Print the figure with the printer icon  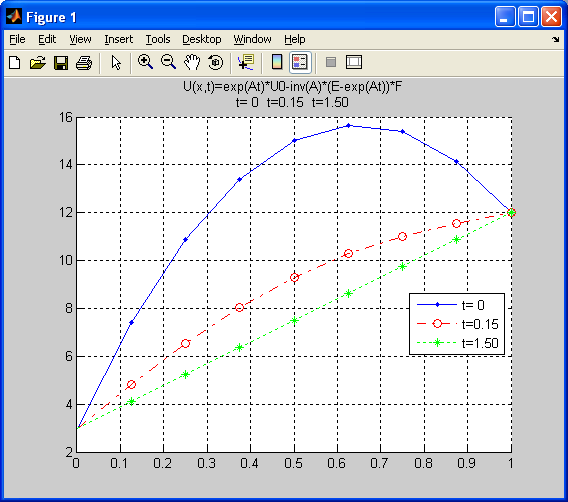84,63
